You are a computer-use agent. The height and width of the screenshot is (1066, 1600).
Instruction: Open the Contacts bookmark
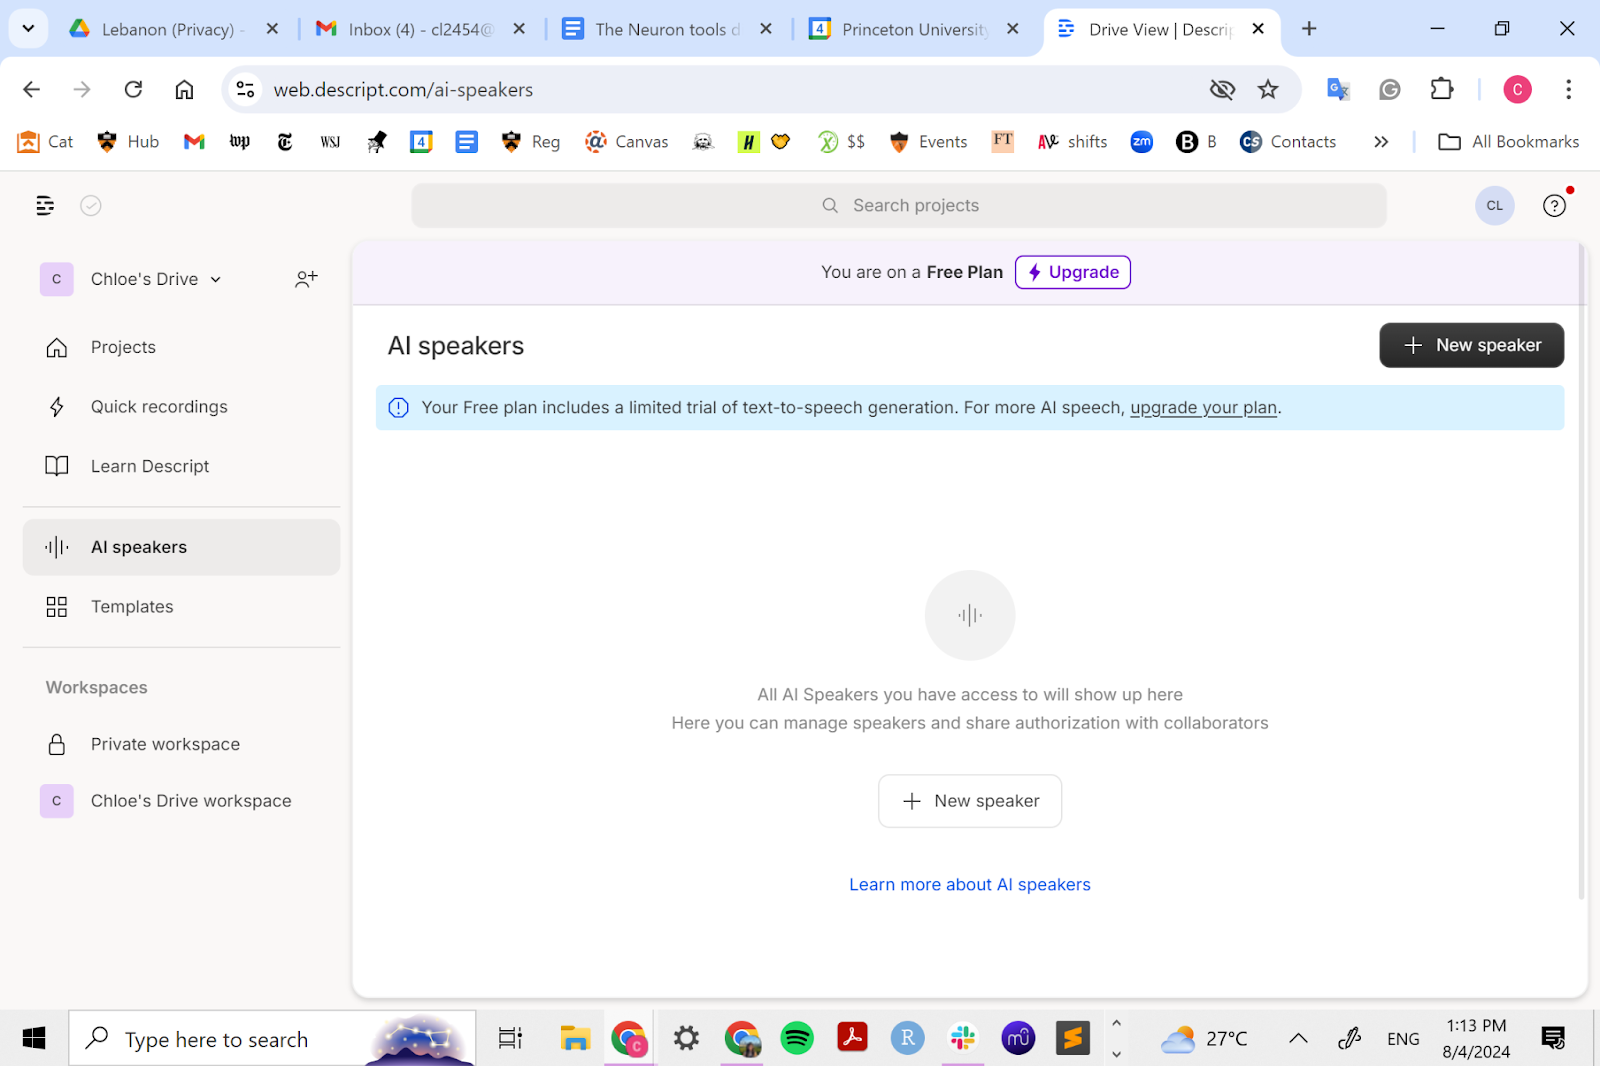(1288, 142)
